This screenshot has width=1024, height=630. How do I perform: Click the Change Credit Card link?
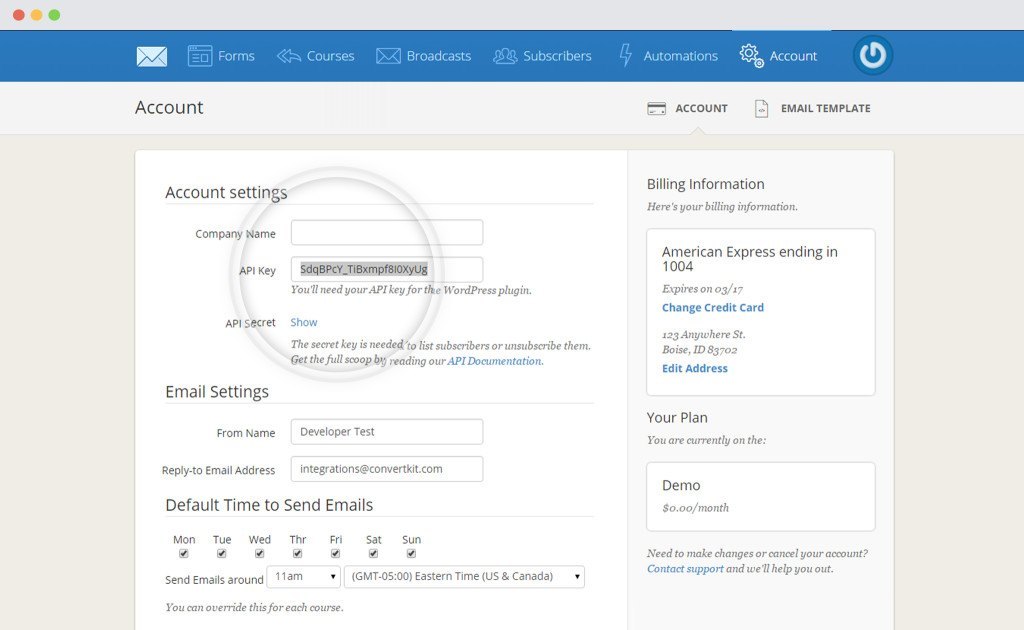click(712, 307)
